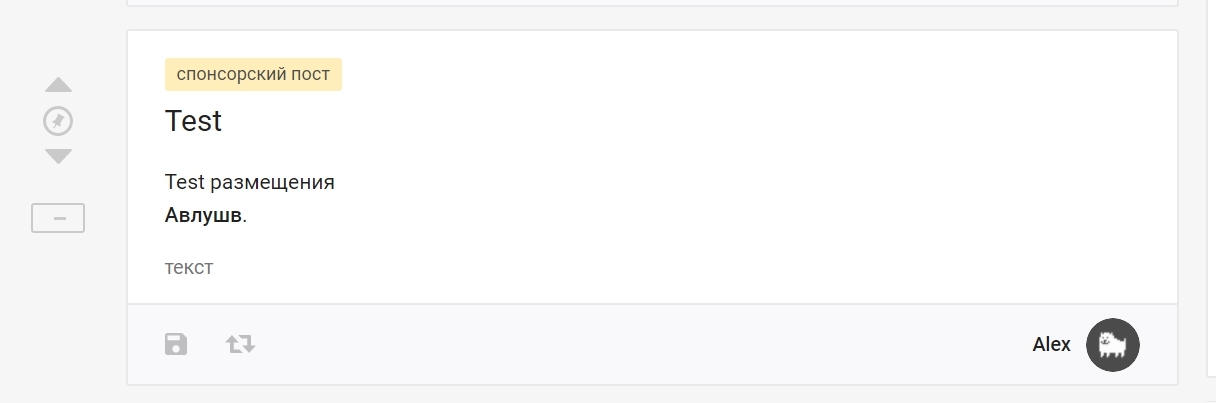The image size is (1216, 403).
Task: Select the 'текст' tag
Action: pos(189,268)
